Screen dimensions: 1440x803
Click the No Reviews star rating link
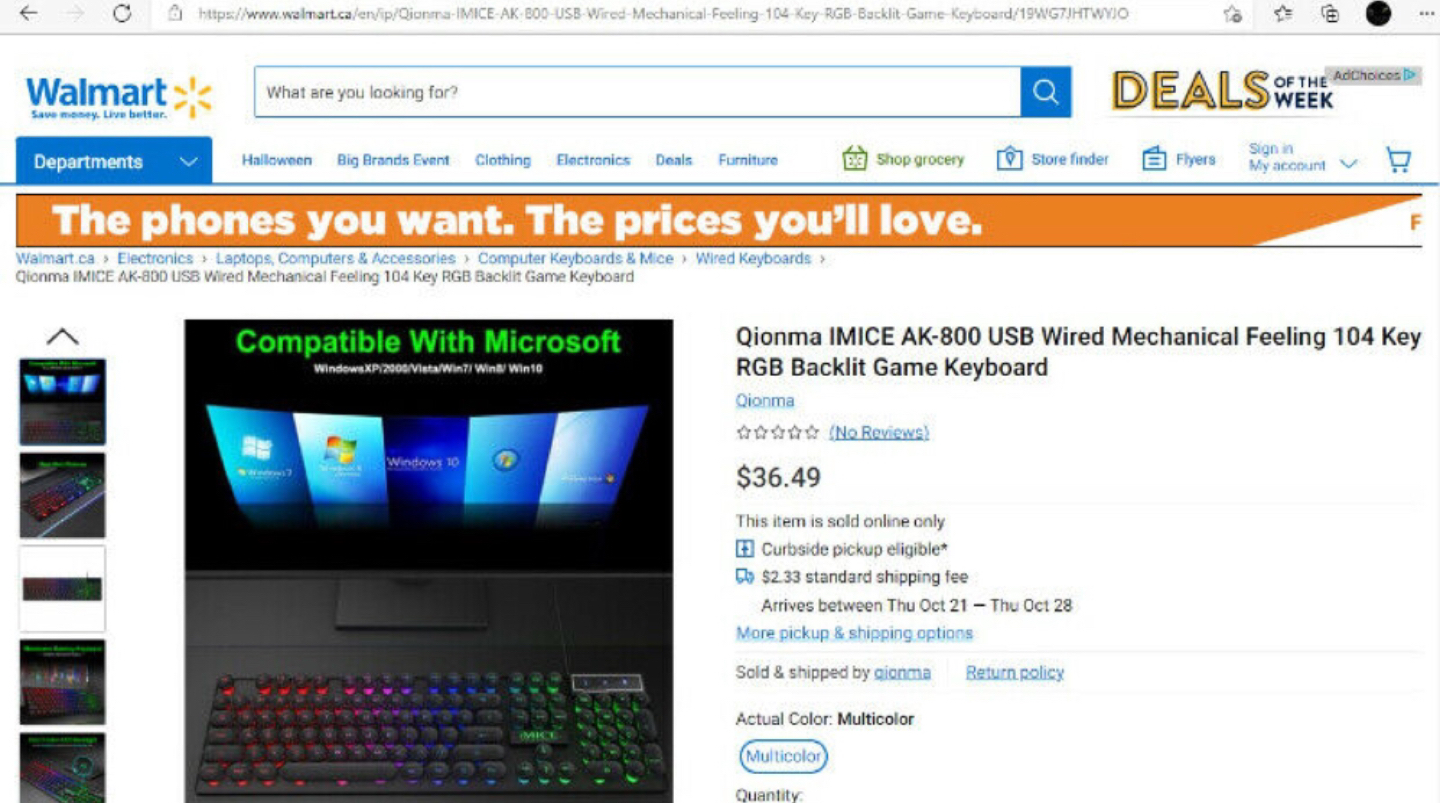pos(879,432)
